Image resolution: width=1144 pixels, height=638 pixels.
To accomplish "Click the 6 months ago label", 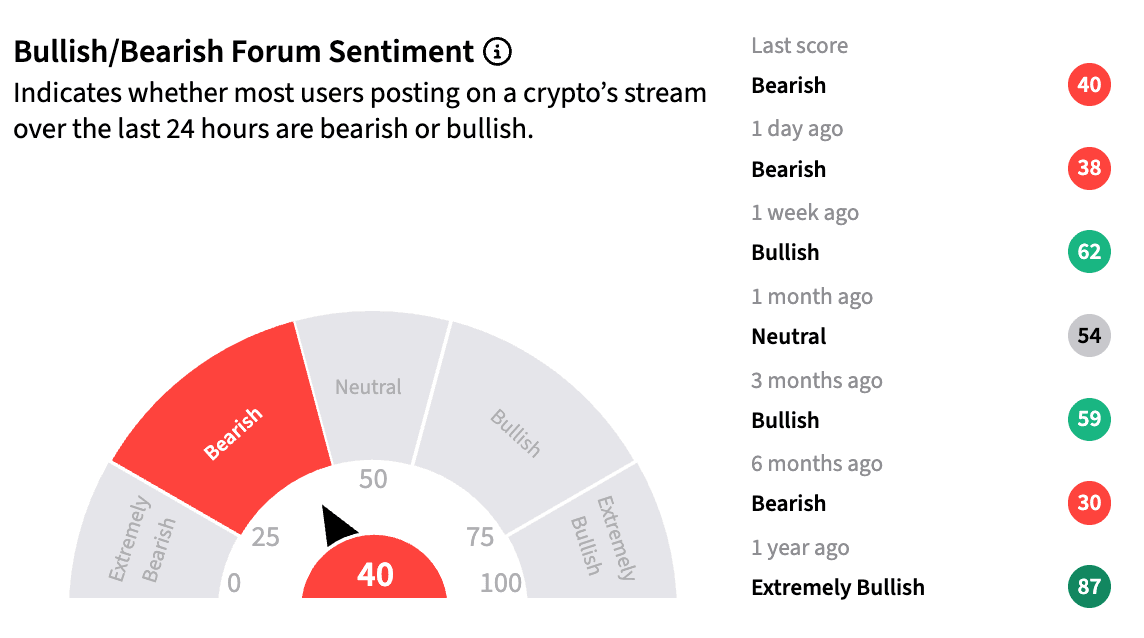I will [817, 464].
